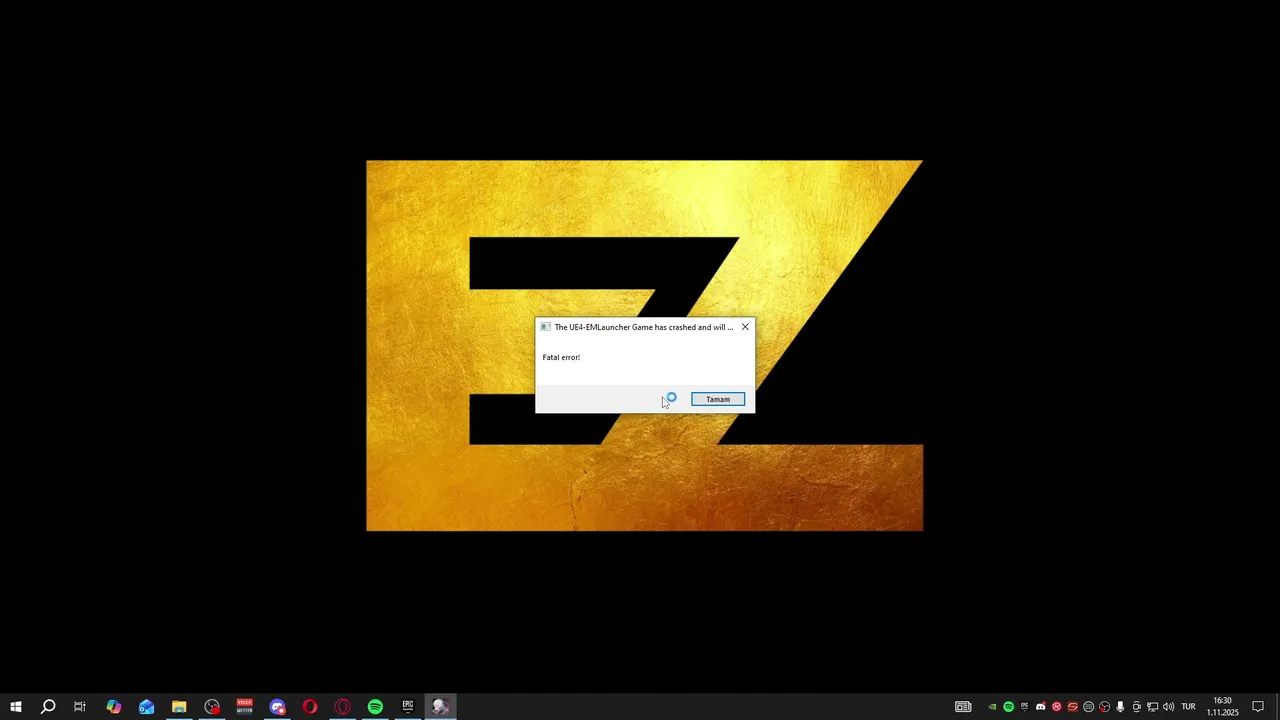Open the NVIDIA system tray icon
This screenshot has width=1280, height=720.
point(992,707)
